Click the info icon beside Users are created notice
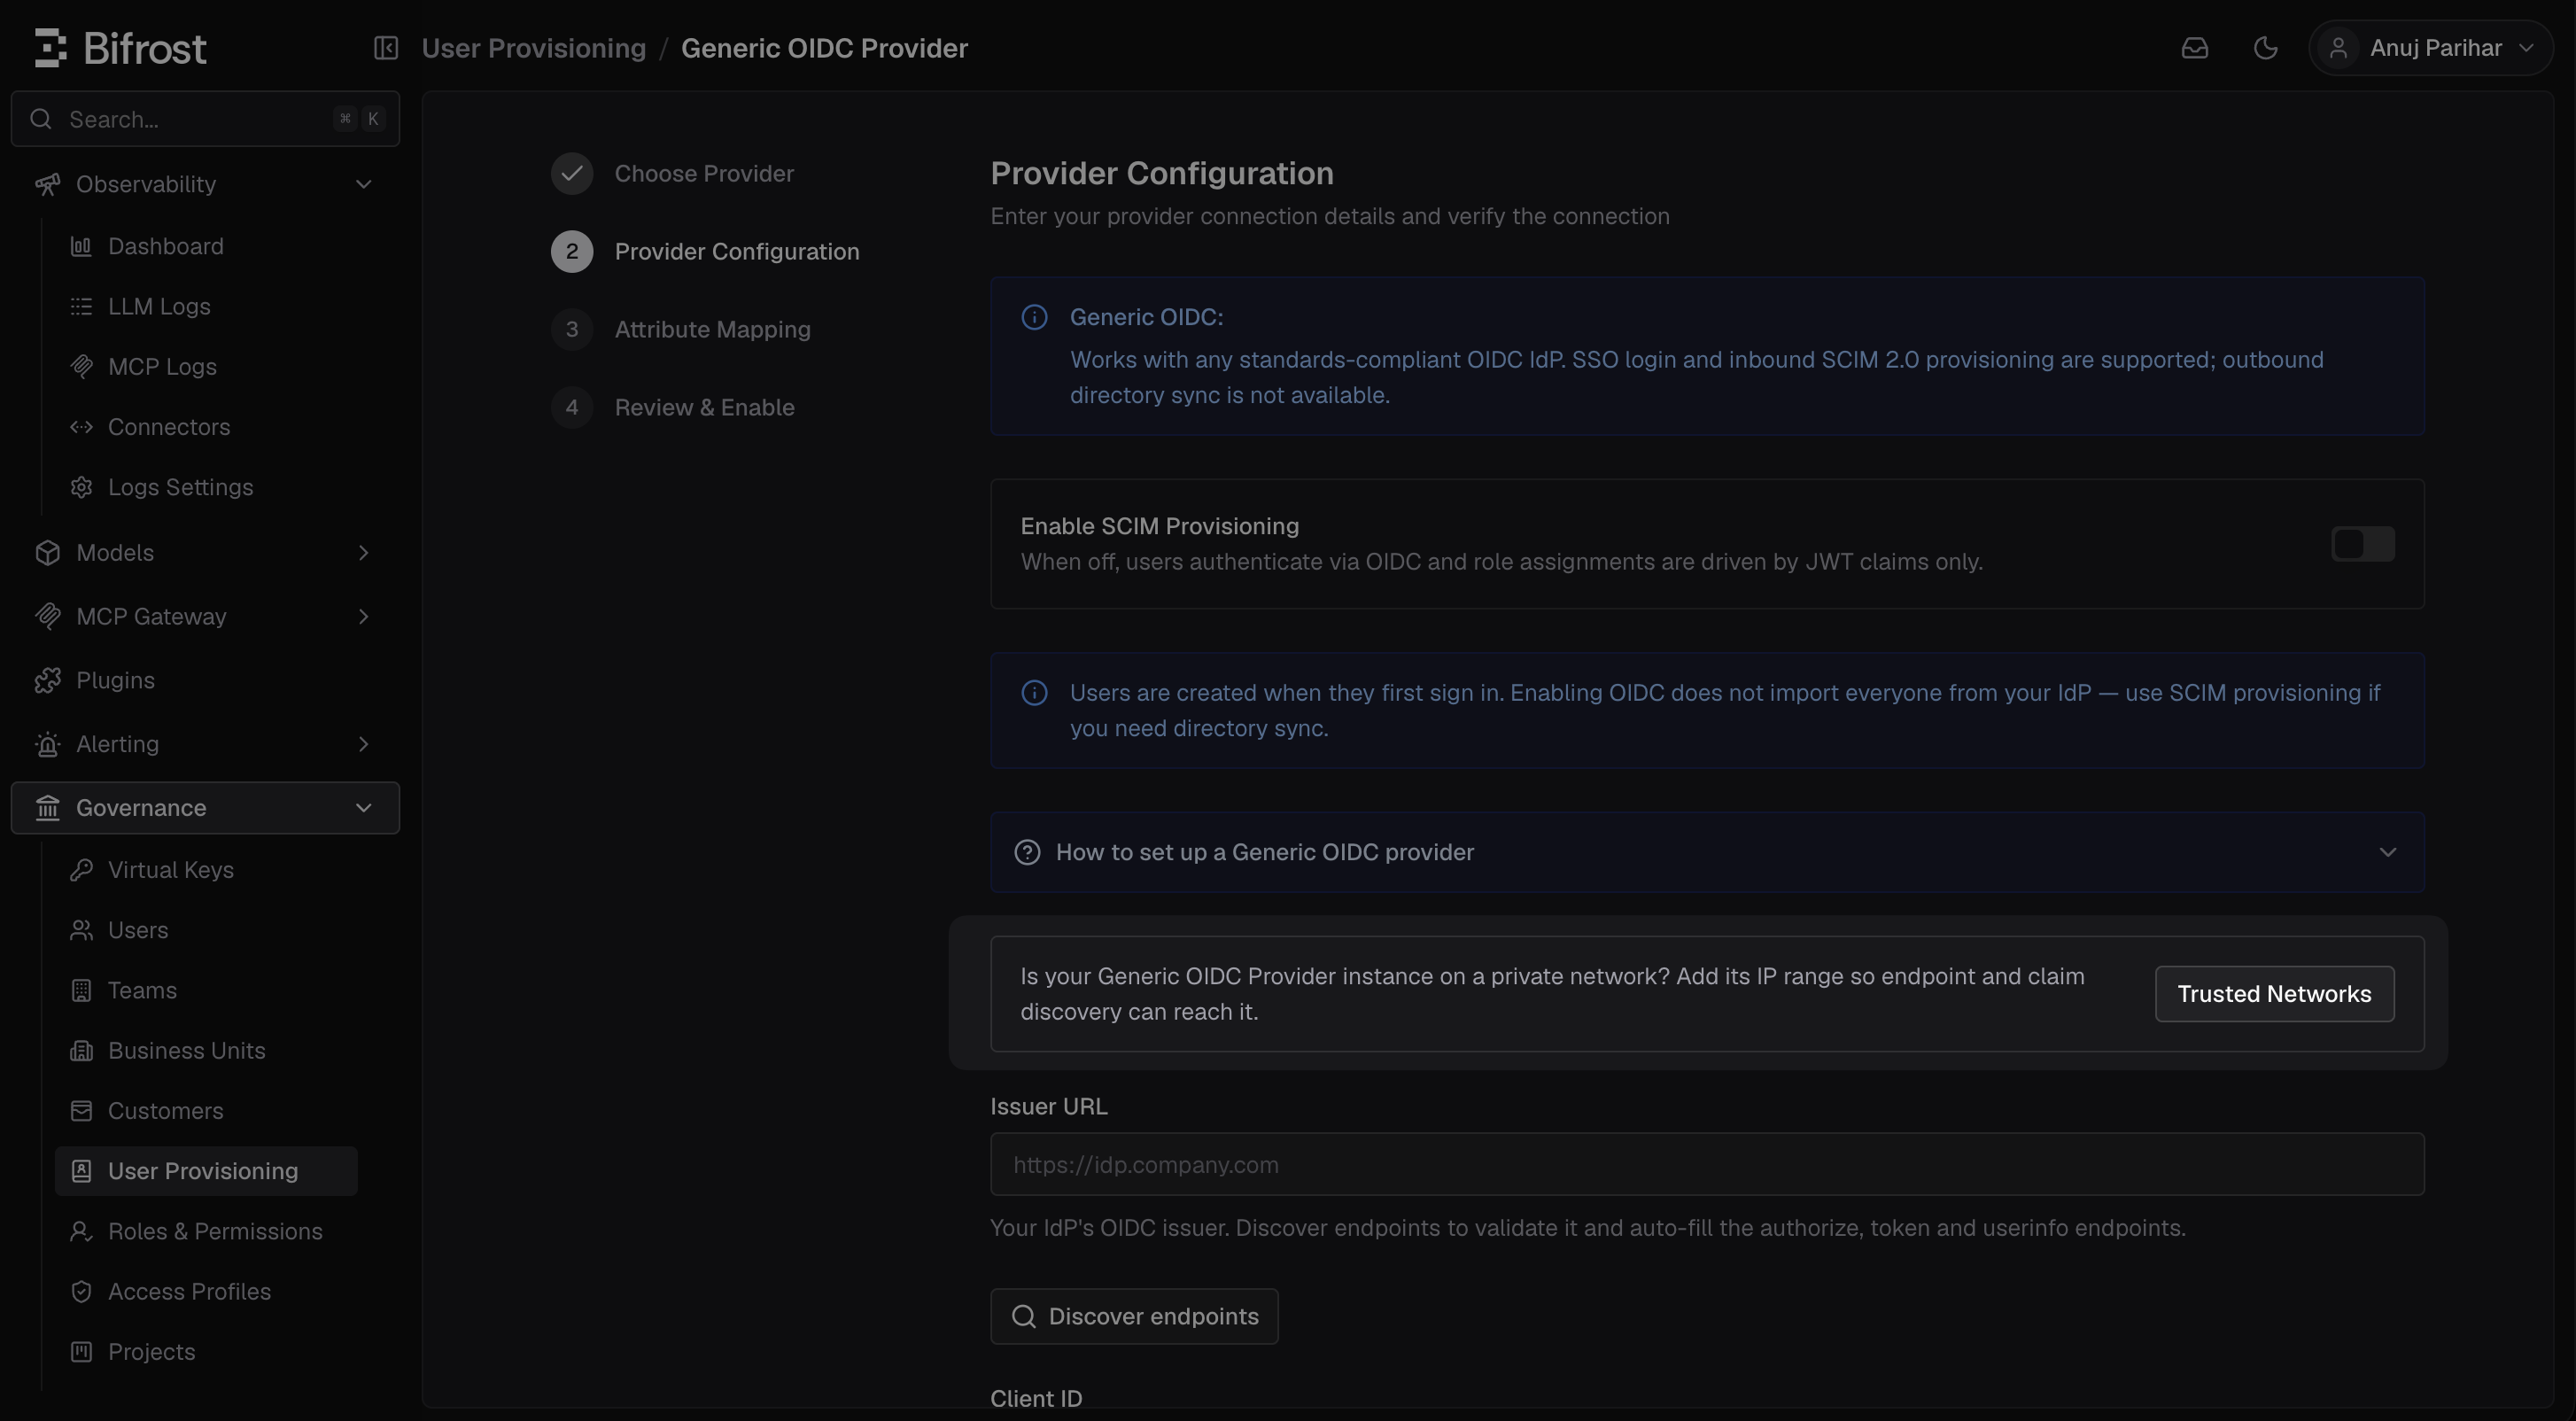Image resolution: width=2576 pixels, height=1421 pixels. coord(1034,693)
